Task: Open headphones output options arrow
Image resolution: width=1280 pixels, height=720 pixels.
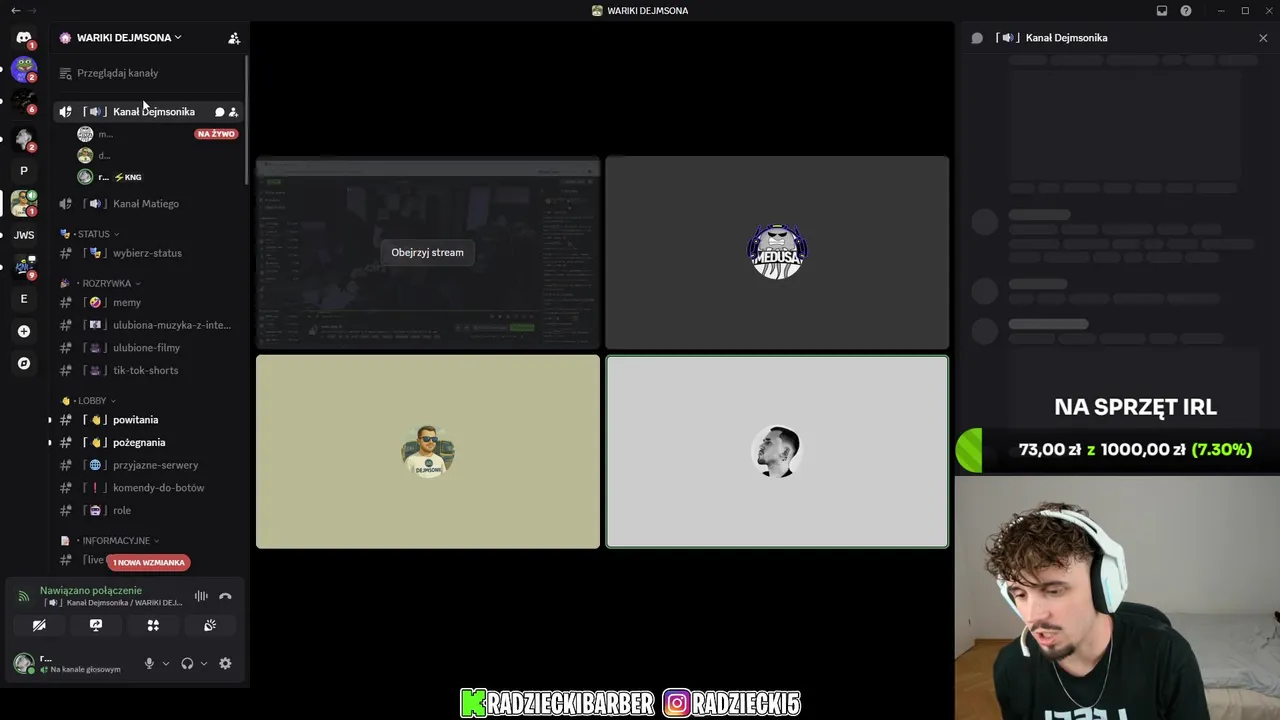Action: pyautogui.click(x=204, y=663)
